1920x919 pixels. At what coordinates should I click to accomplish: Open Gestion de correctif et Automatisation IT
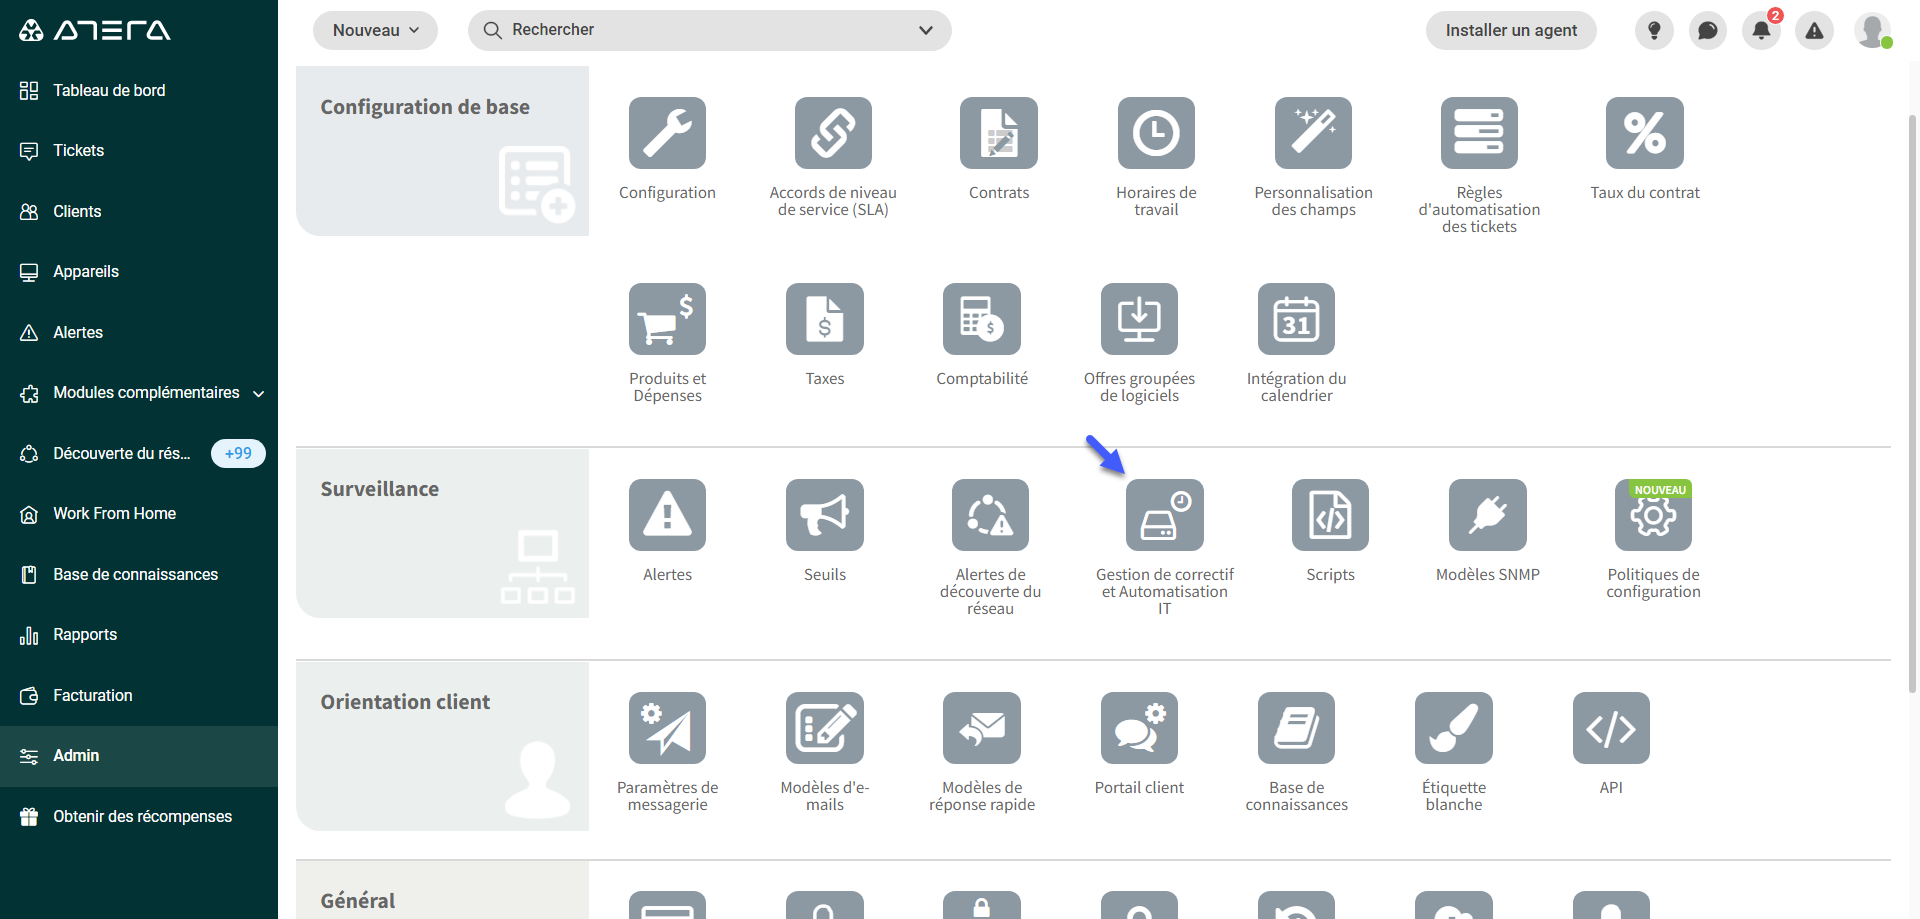[x=1165, y=515]
